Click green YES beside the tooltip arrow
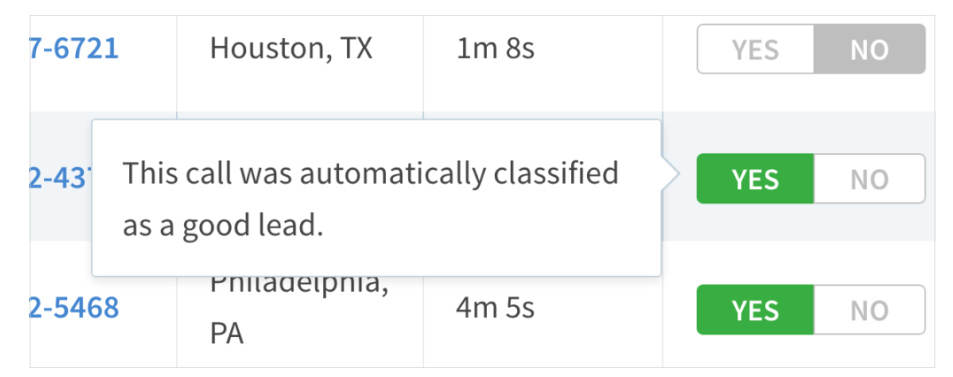This screenshot has width=953, height=377. pyautogui.click(x=755, y=179)
